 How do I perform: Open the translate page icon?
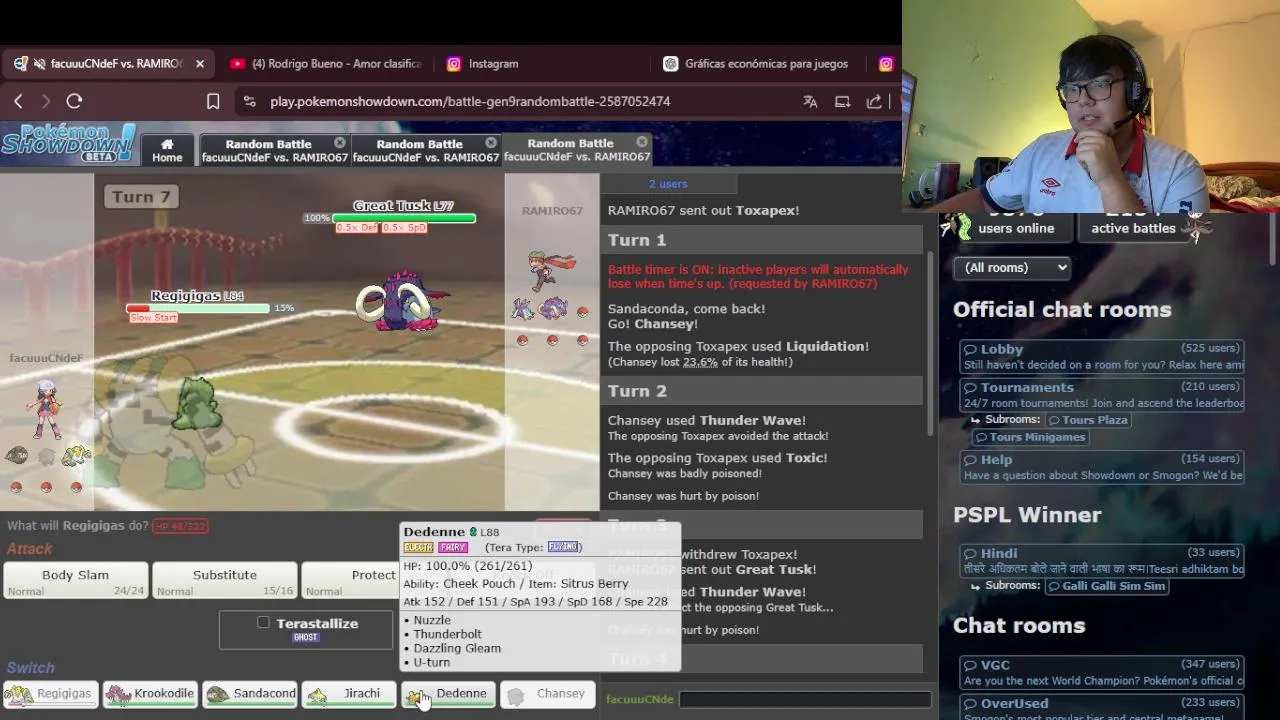point(810,101)
